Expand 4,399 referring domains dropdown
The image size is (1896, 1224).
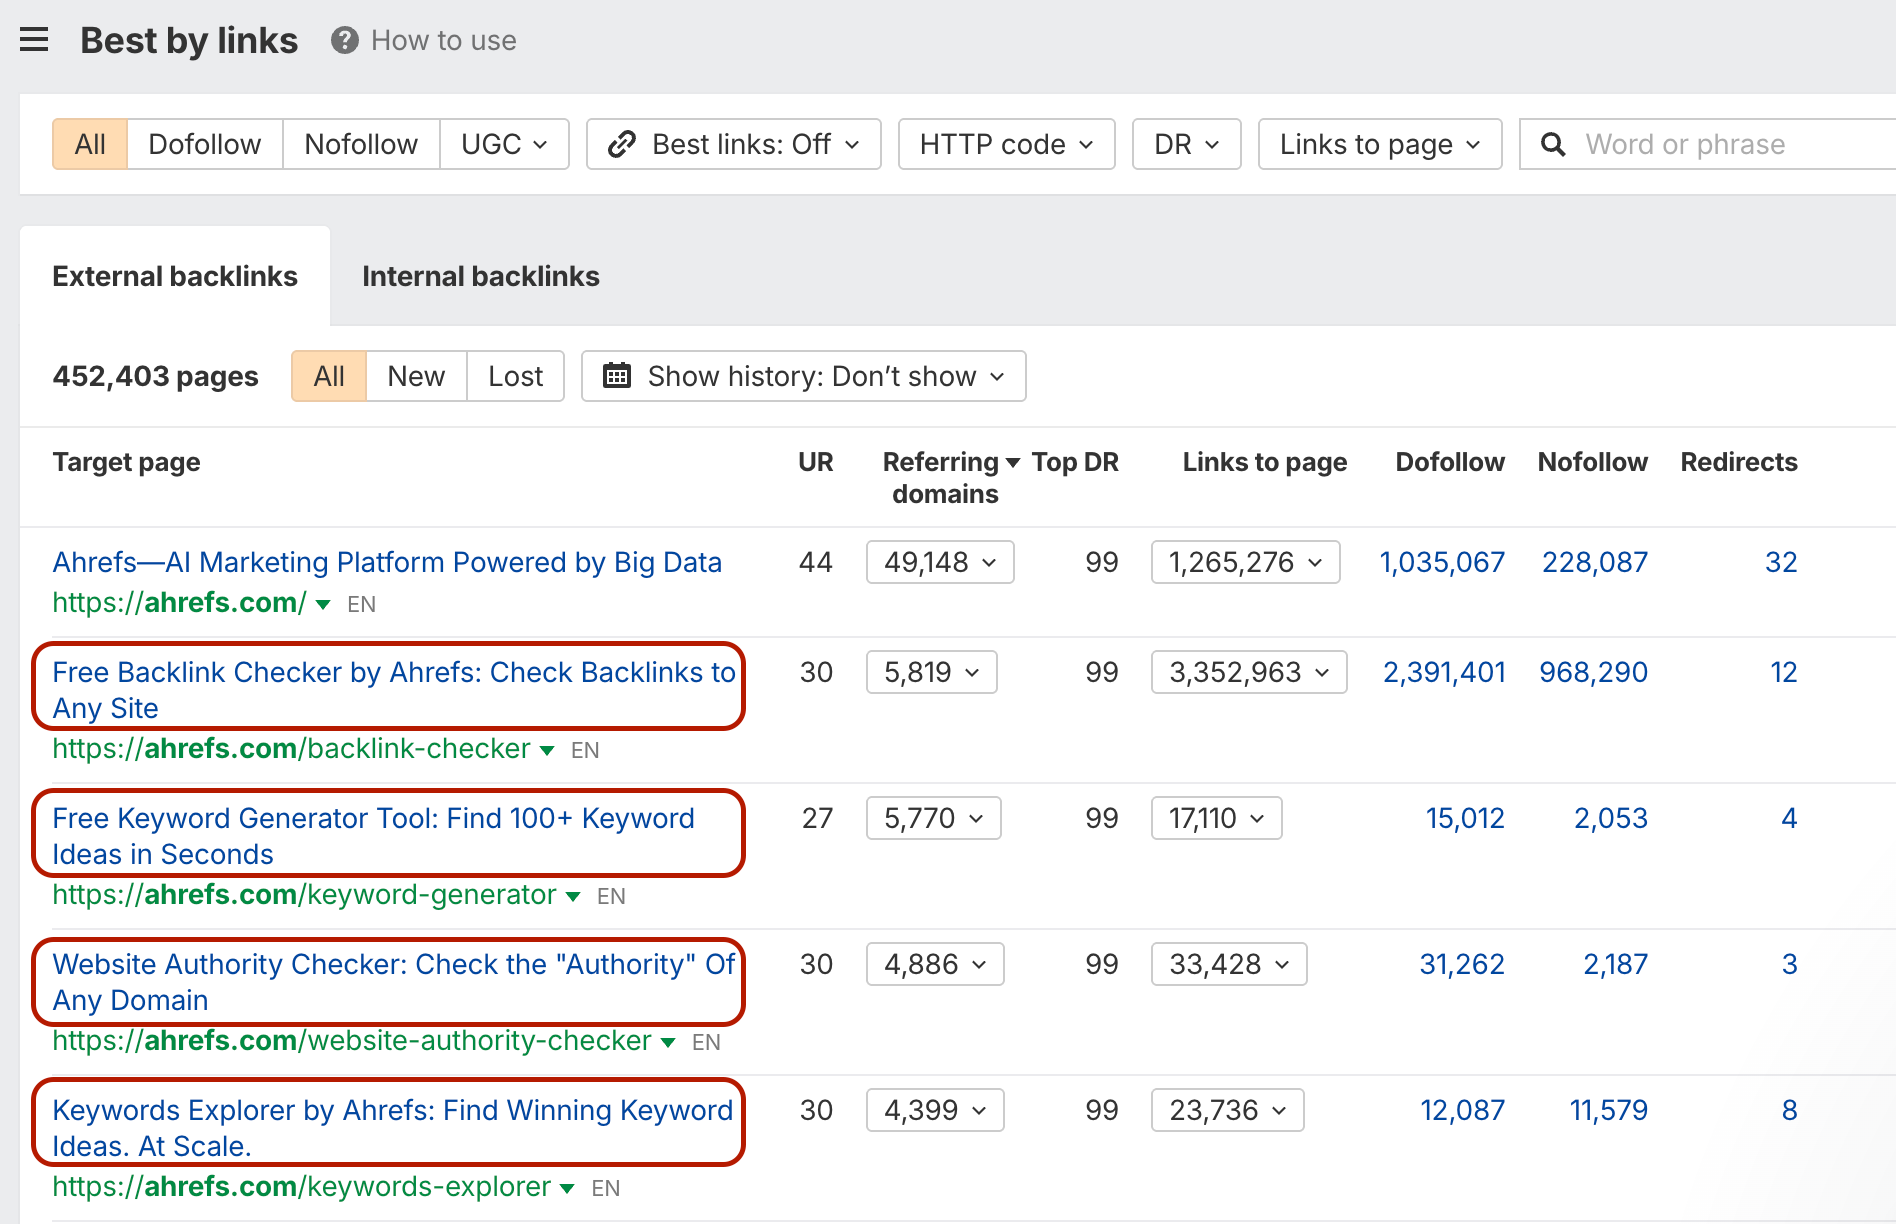(x=935, y=1110)
